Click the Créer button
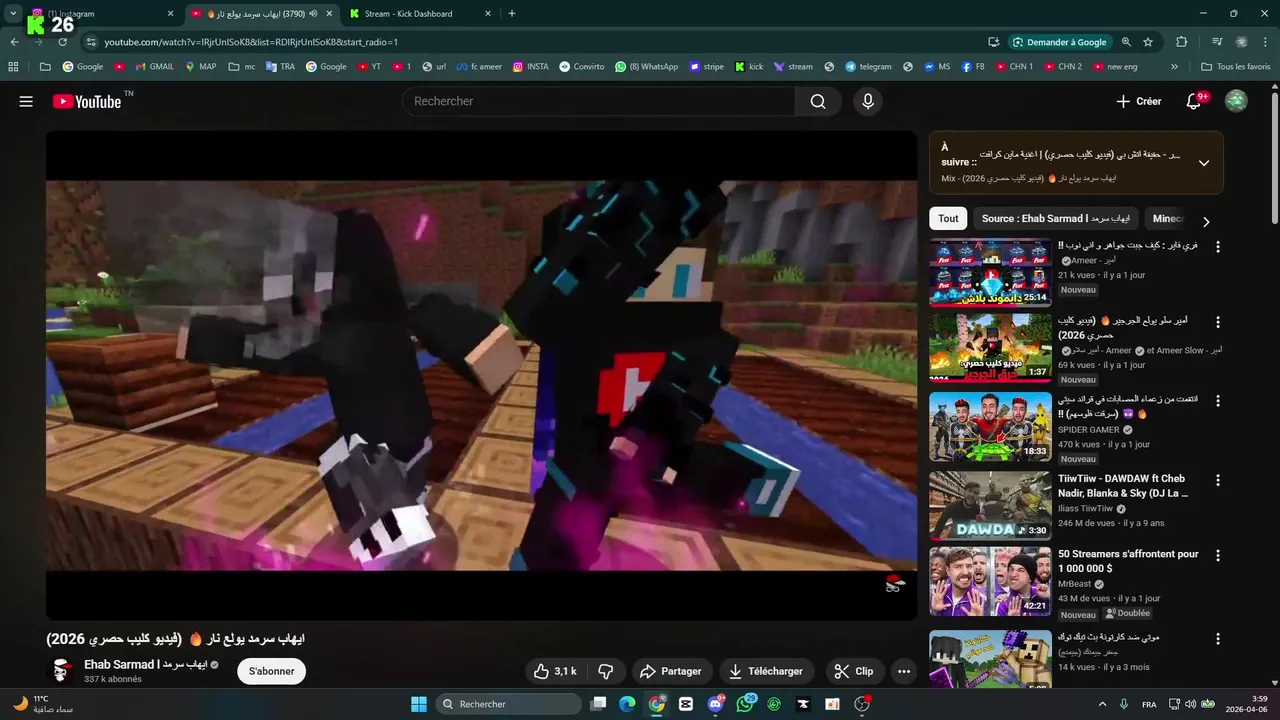The height and width of the screenshot is (720, 1280). [x=1139, y=101]
